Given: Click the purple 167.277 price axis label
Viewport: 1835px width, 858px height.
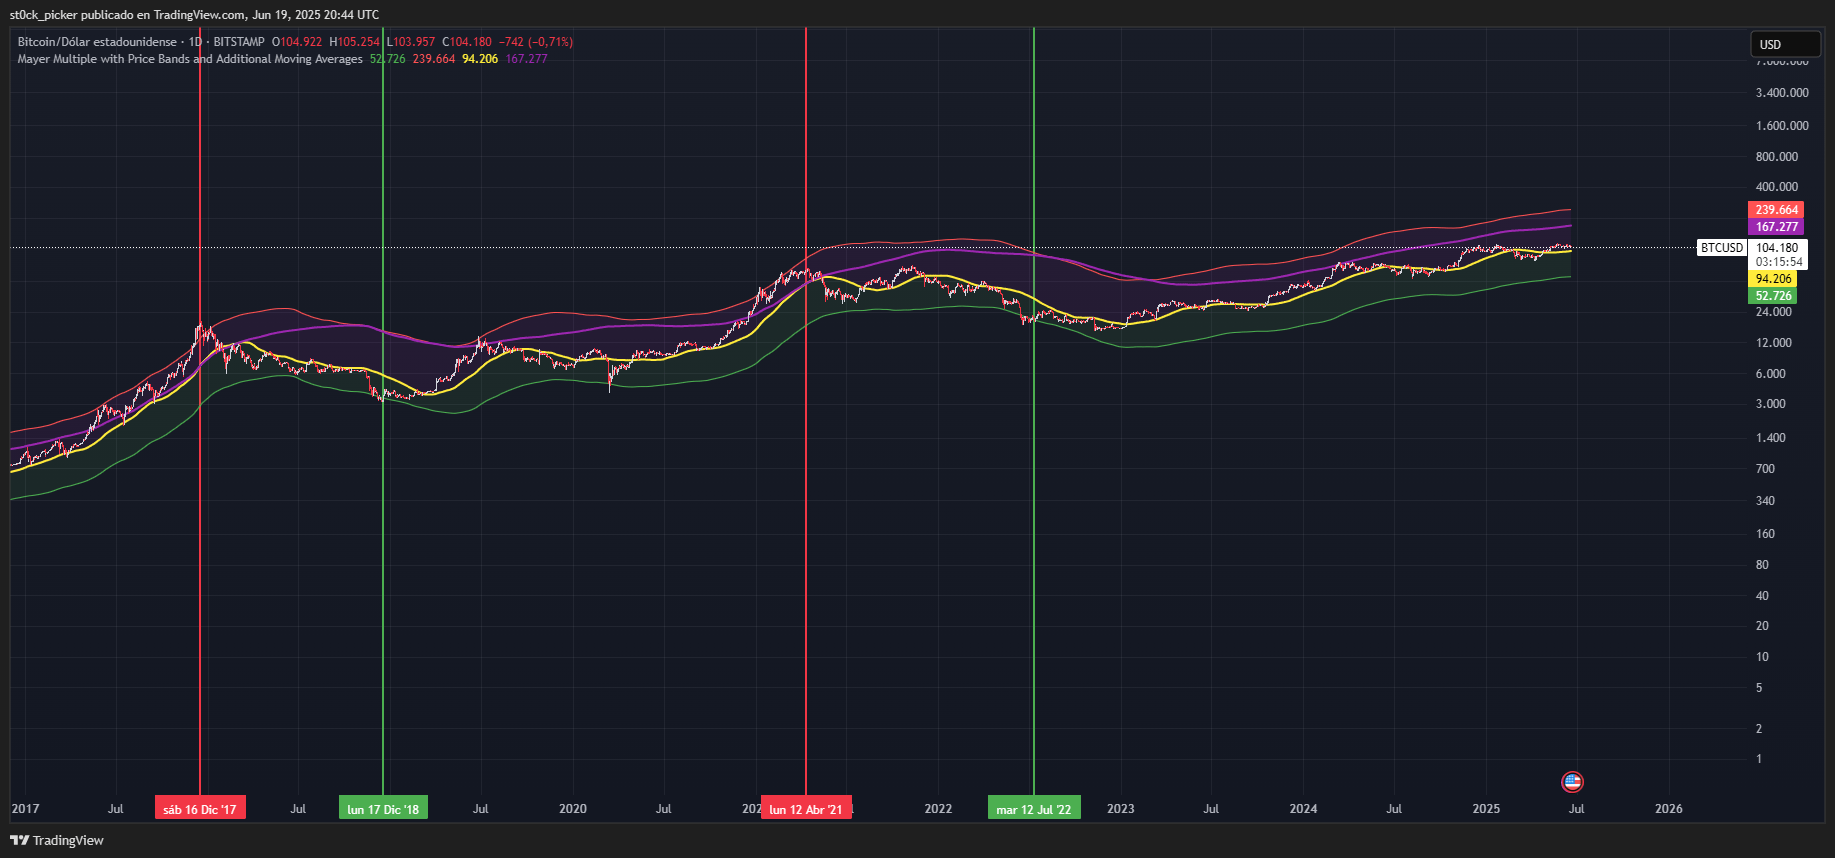Looking at the screenshot, I should pos(1776,227).
